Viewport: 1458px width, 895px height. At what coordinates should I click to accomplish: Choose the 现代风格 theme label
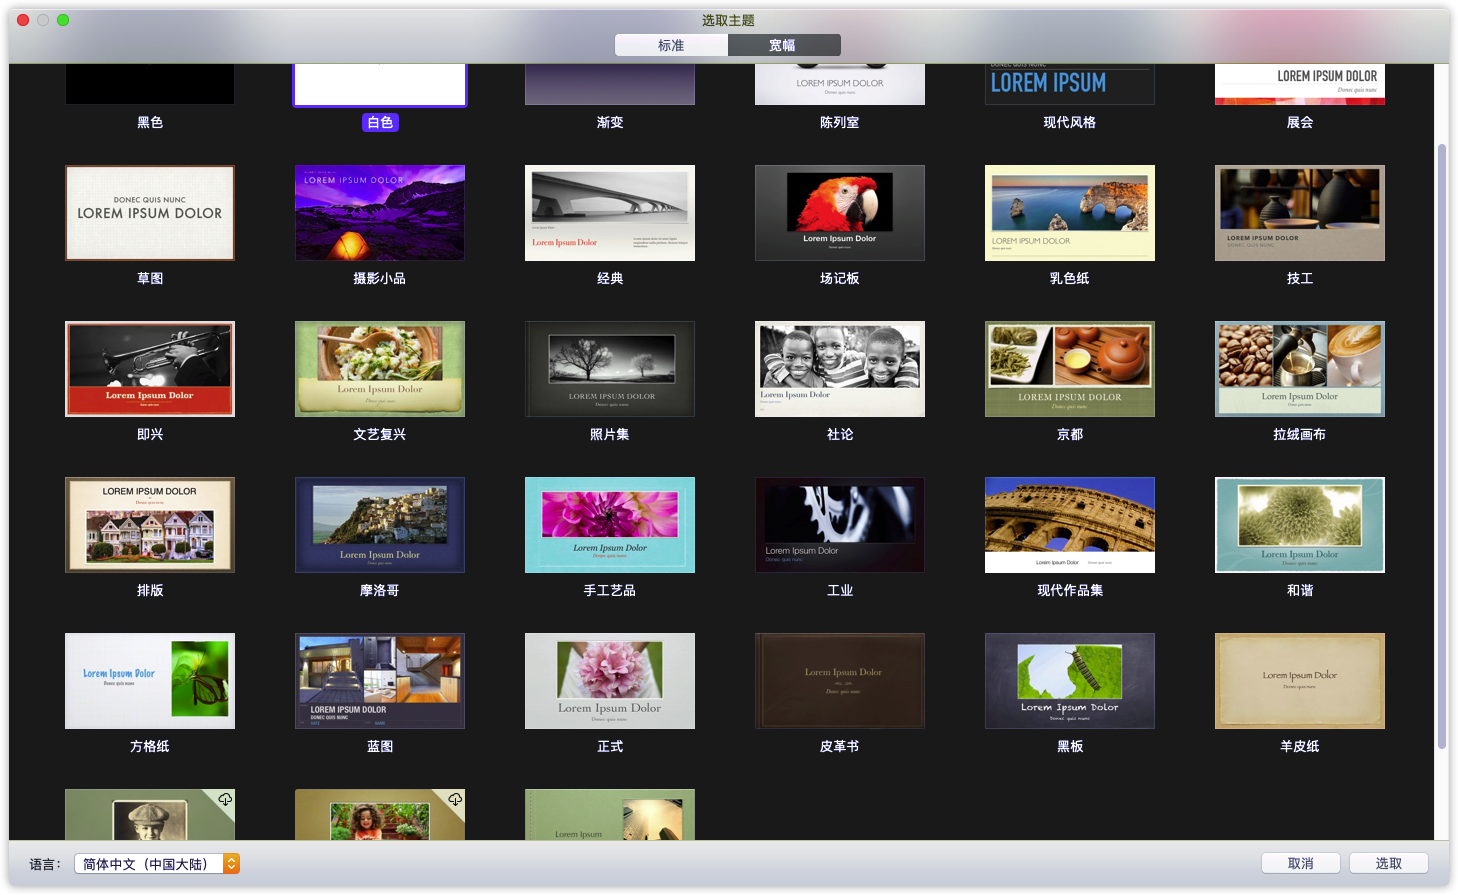pyautogui.click(x=1070, y=122)
